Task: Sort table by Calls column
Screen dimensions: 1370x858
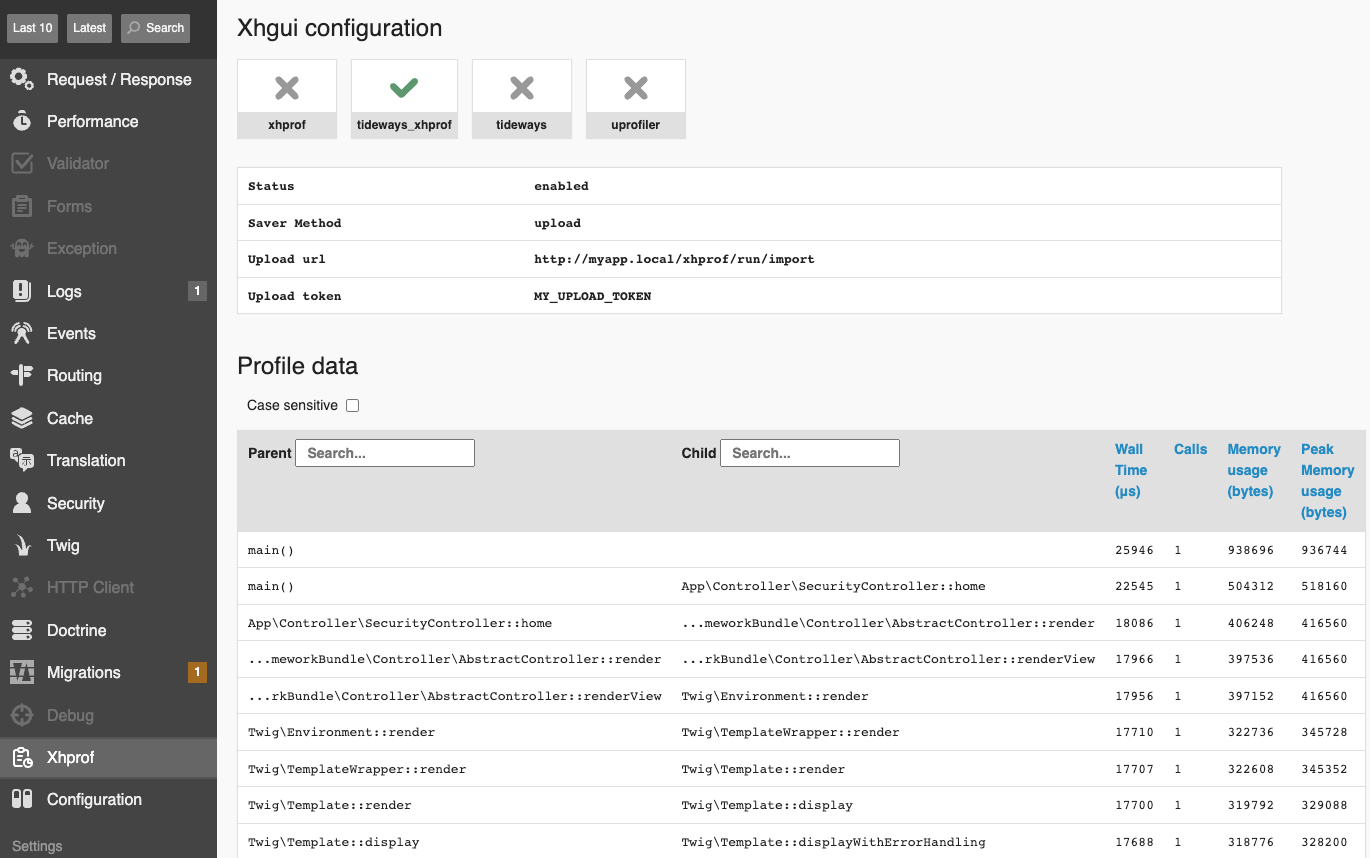Action: click(x=1190, y=449)
